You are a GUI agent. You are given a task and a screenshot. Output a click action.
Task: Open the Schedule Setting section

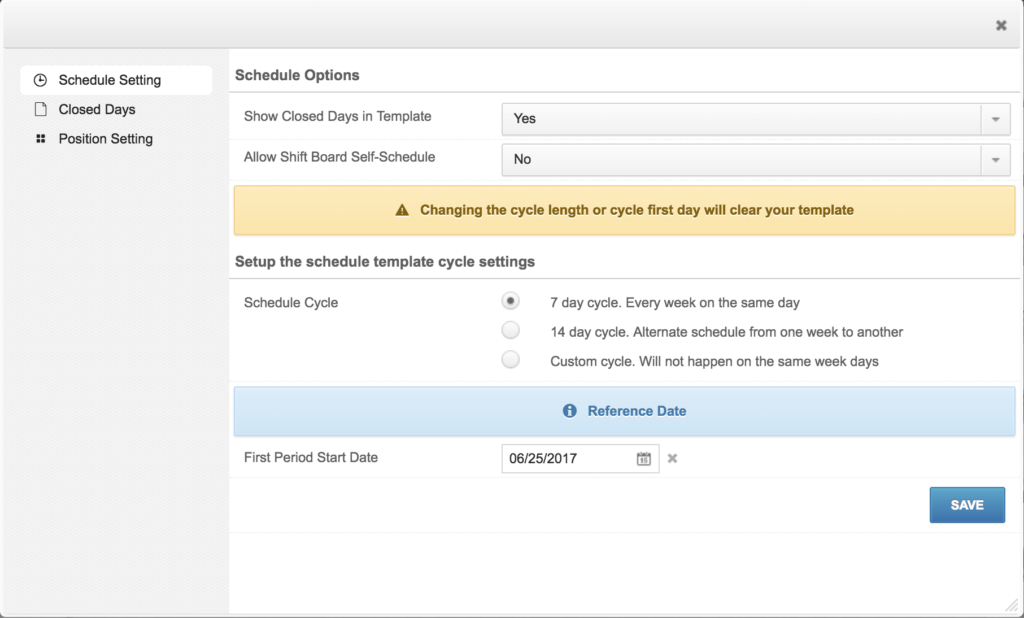coord(116,80)
